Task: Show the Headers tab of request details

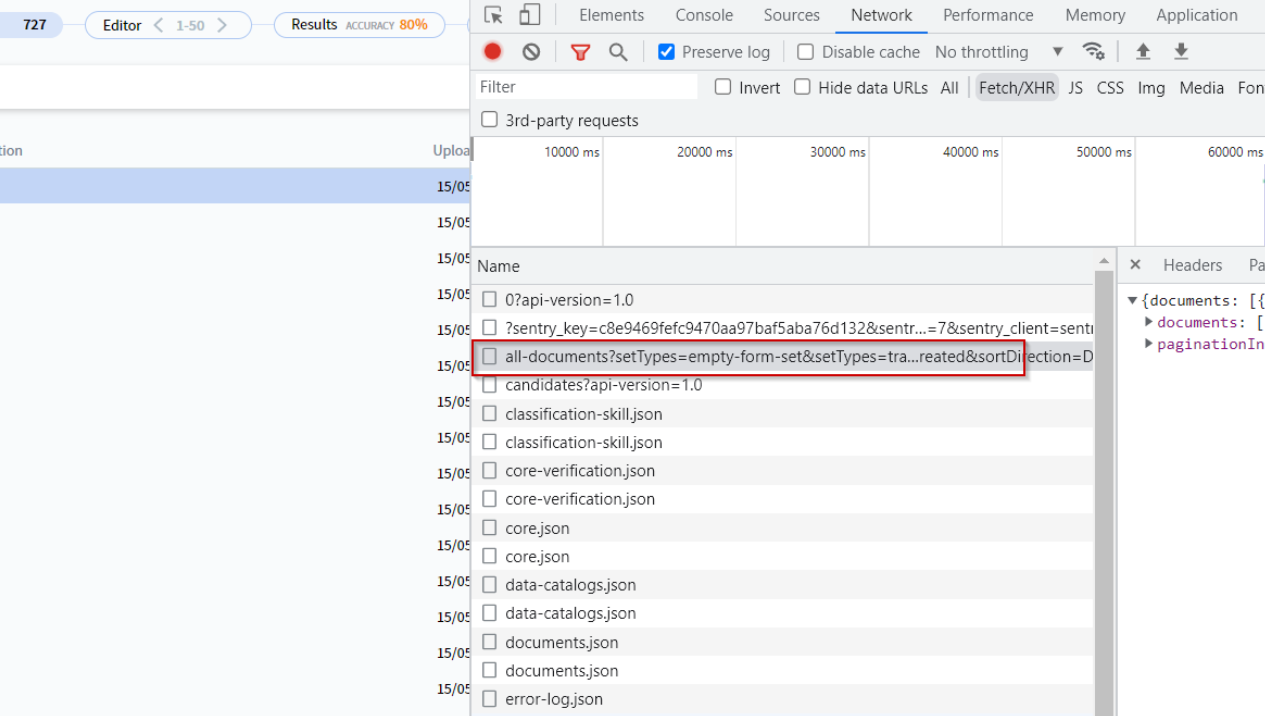Action: pos(1192,265)
